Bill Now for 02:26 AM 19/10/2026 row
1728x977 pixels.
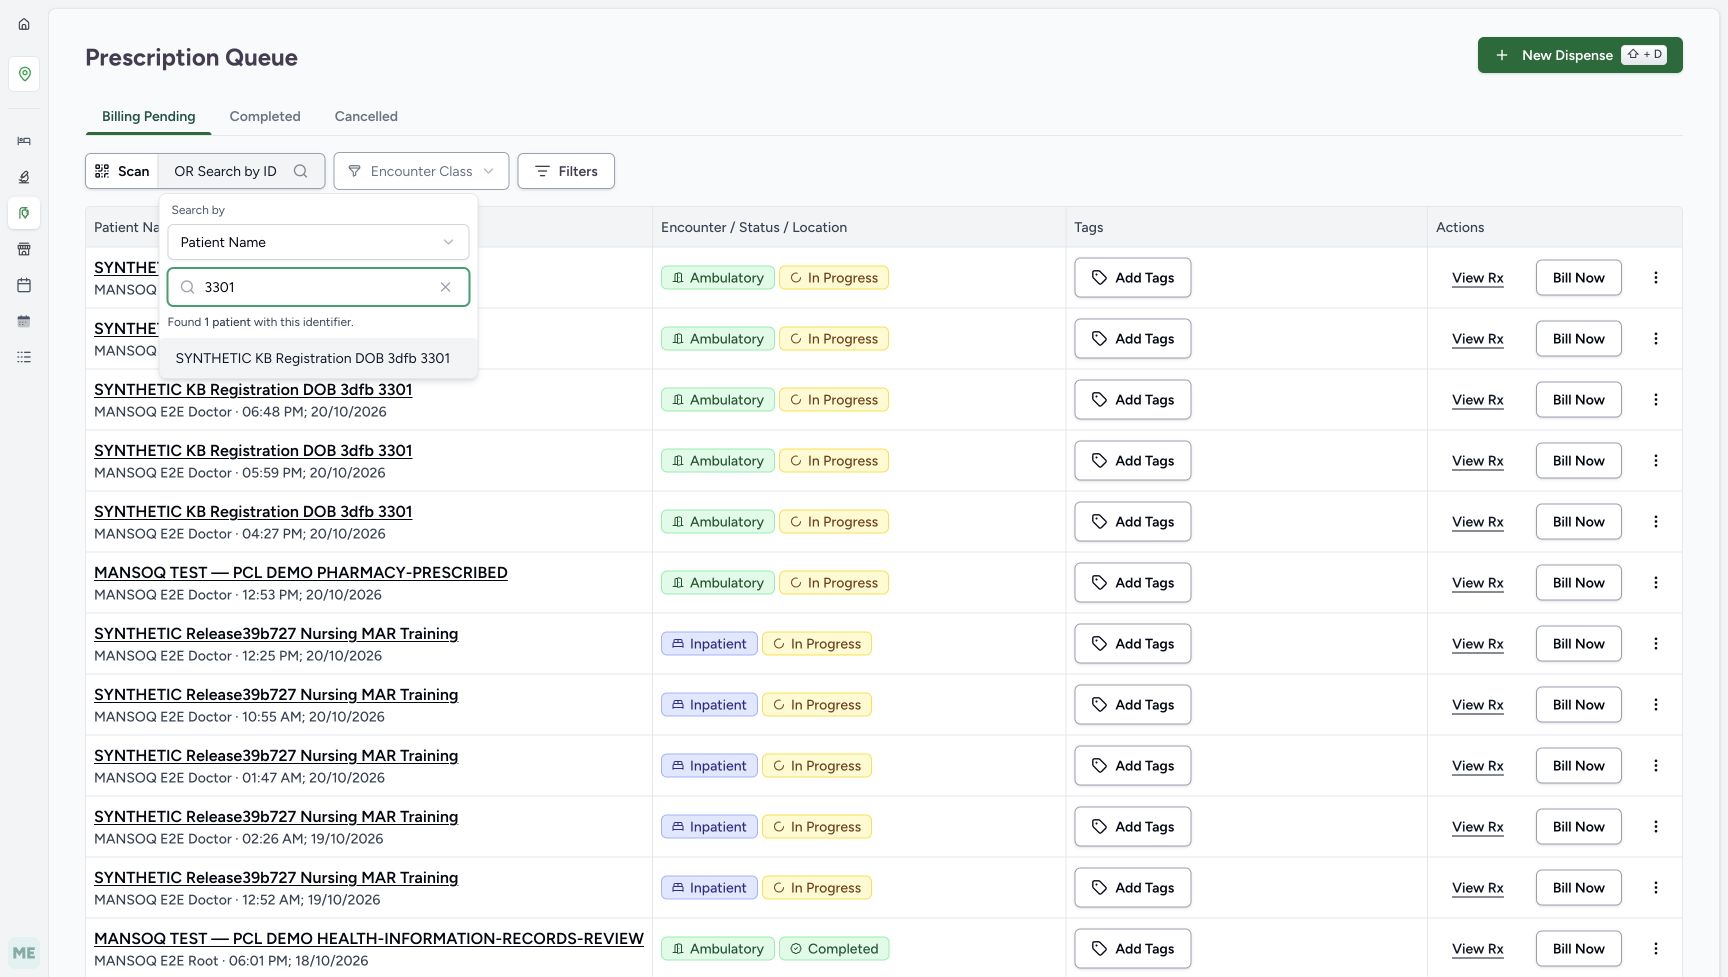[x=1579, y=827]
